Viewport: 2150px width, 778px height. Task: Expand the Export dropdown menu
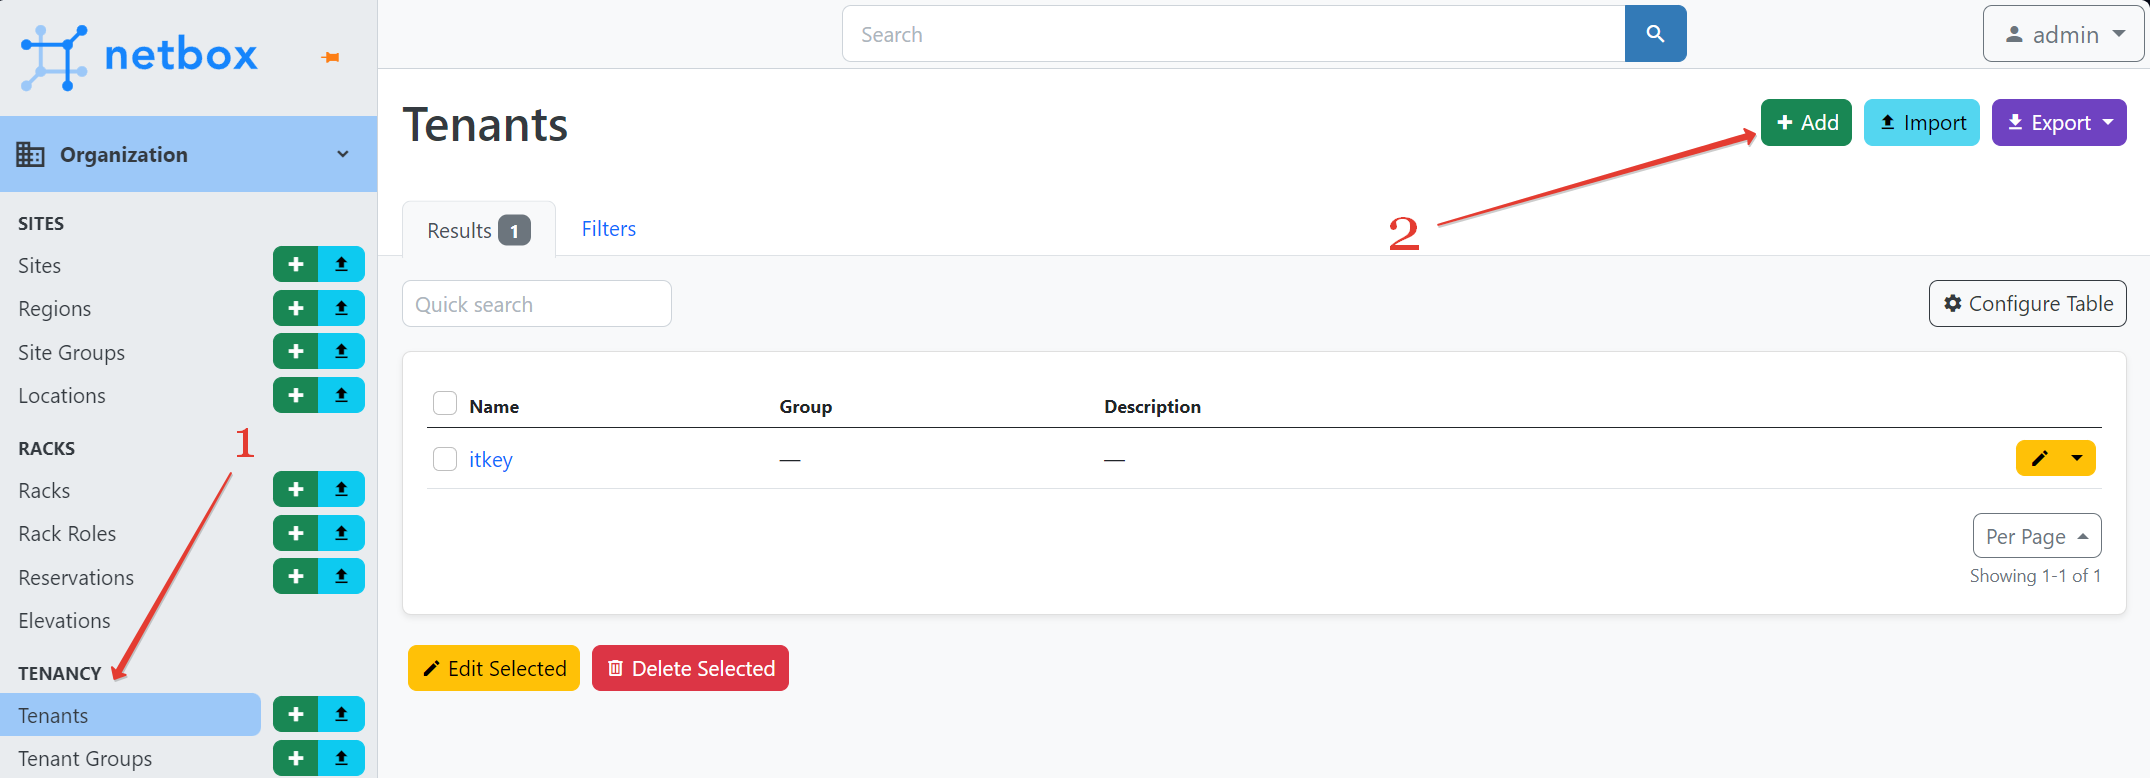click(x=2059, y=123)
